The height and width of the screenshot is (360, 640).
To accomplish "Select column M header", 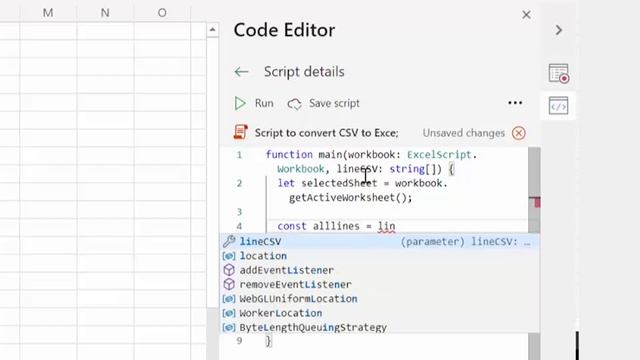I will tap(48, 13).
